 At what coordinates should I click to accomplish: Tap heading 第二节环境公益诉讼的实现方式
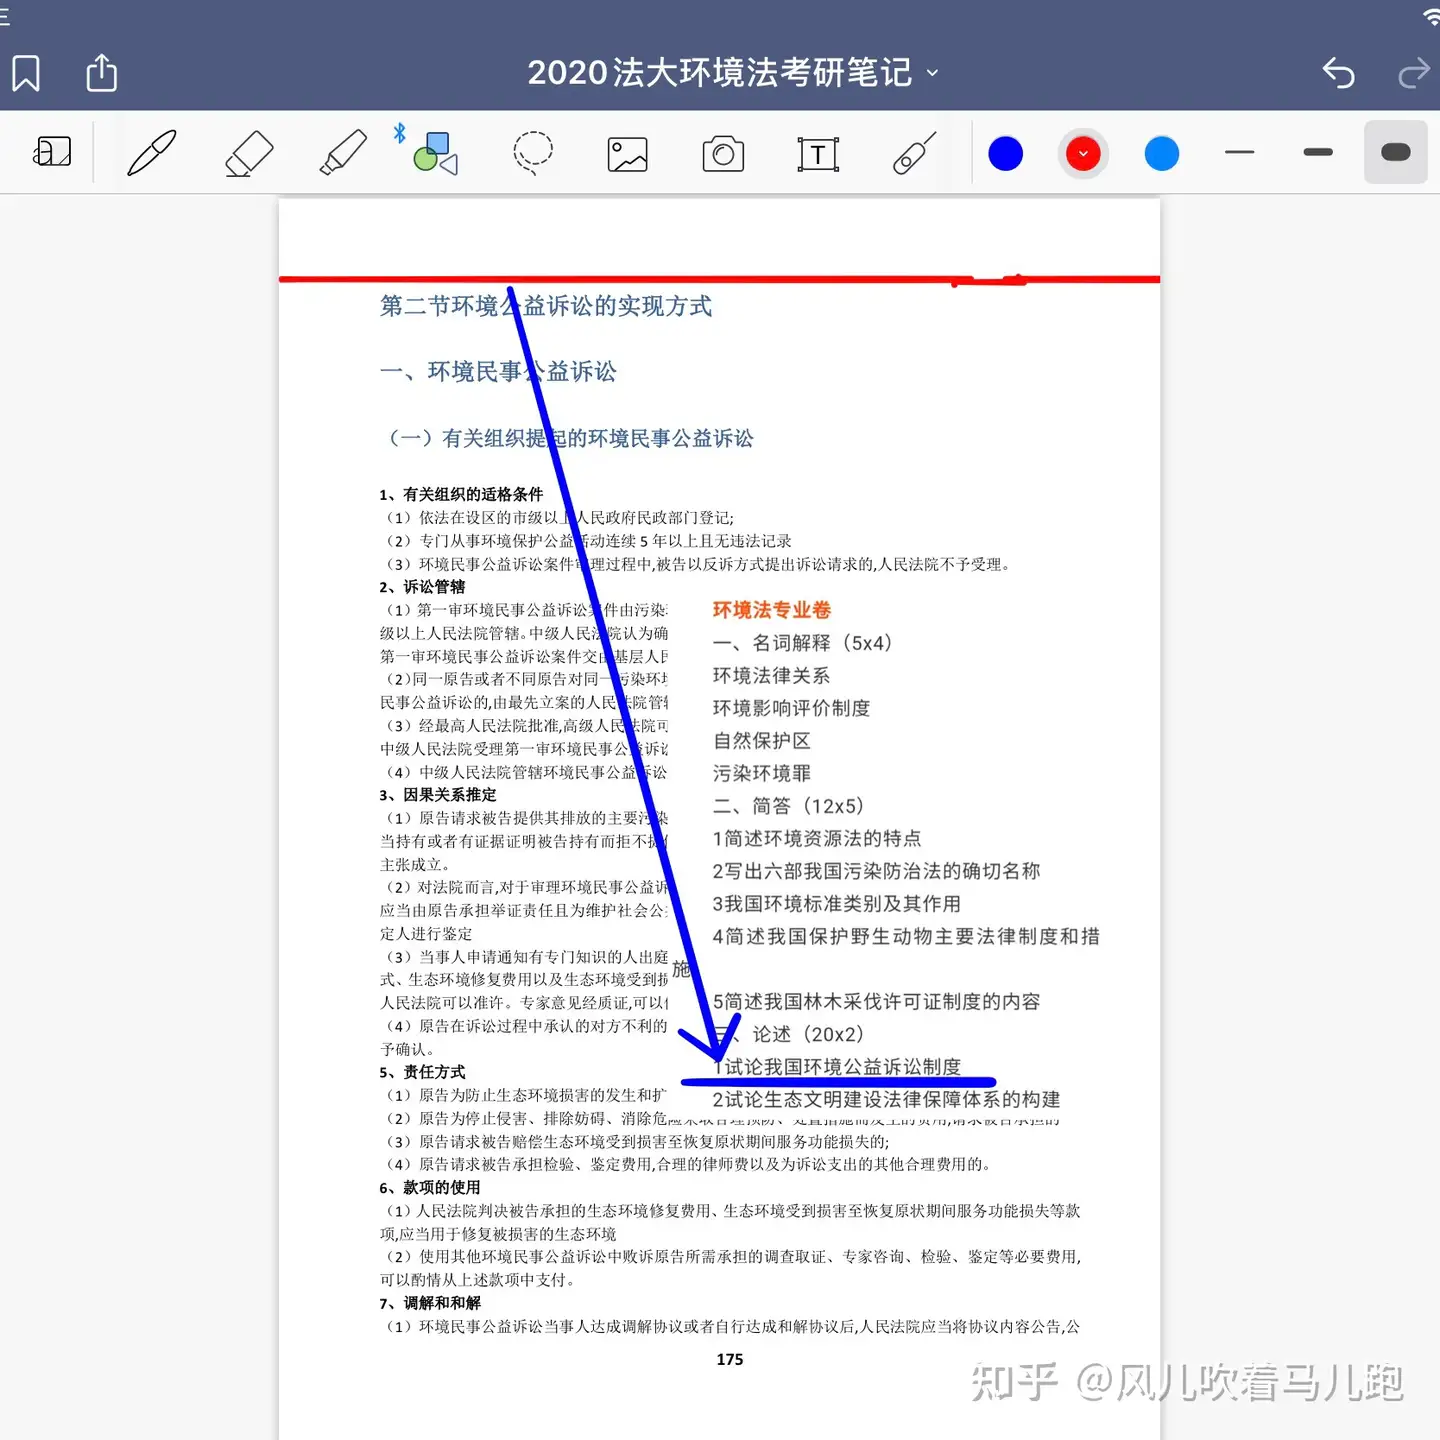tap(546, 306)
